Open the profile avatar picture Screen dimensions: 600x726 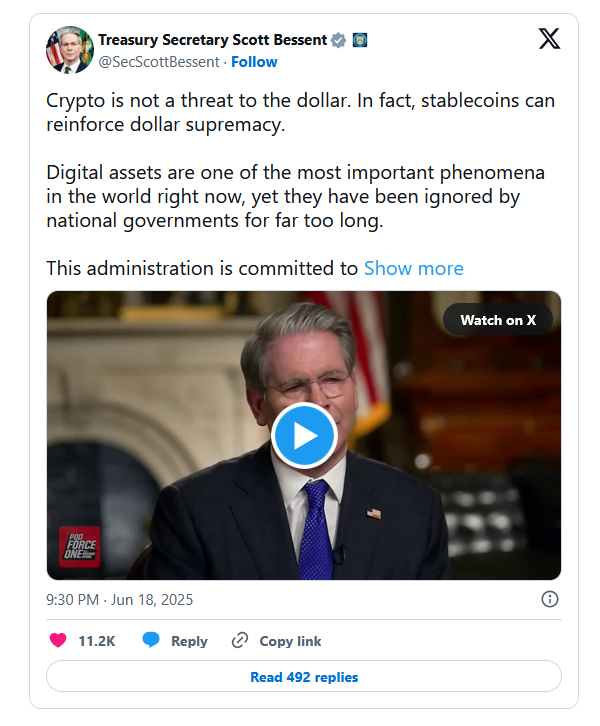point(69,50)
